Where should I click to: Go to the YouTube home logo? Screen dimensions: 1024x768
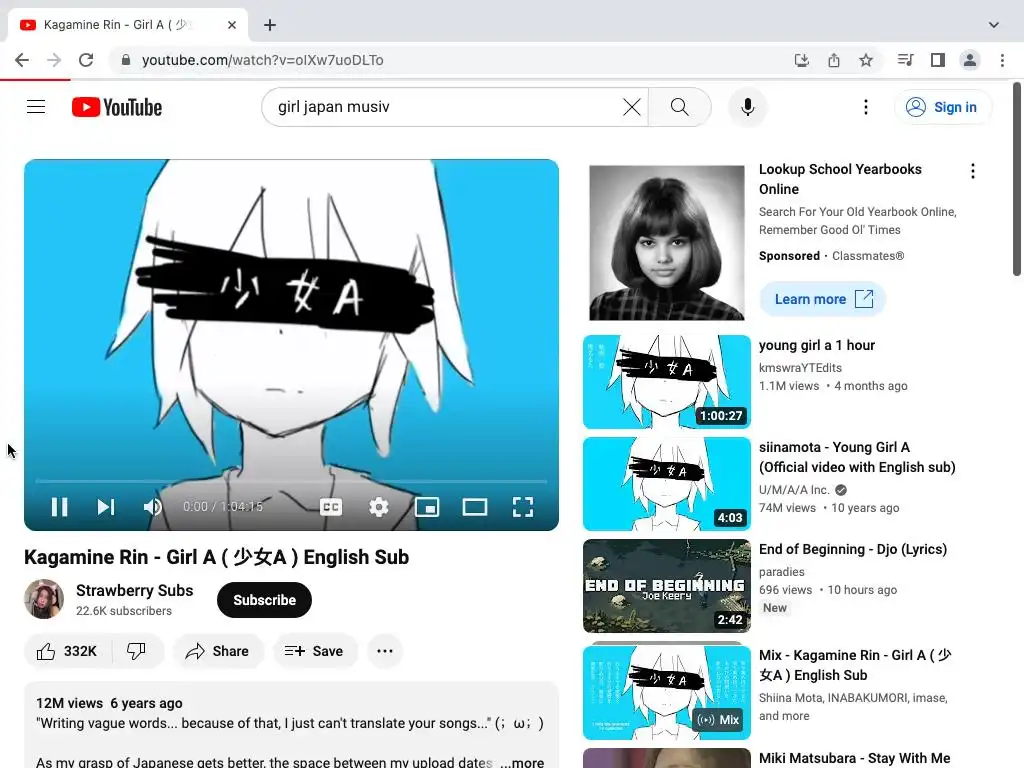117,107
